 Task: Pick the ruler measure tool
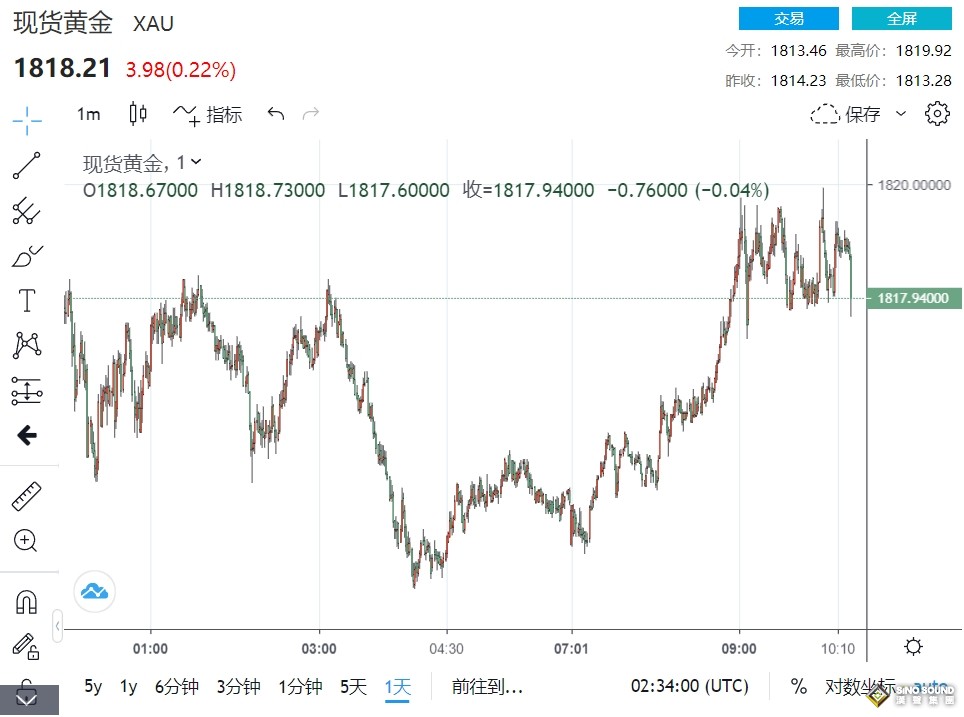pyautogui.click(x=27, y=497)
